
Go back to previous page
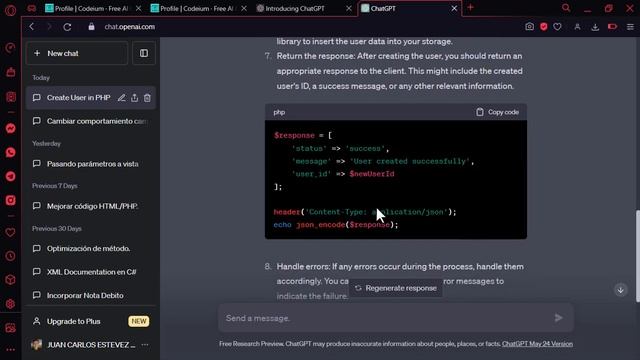tap(31, 27)
